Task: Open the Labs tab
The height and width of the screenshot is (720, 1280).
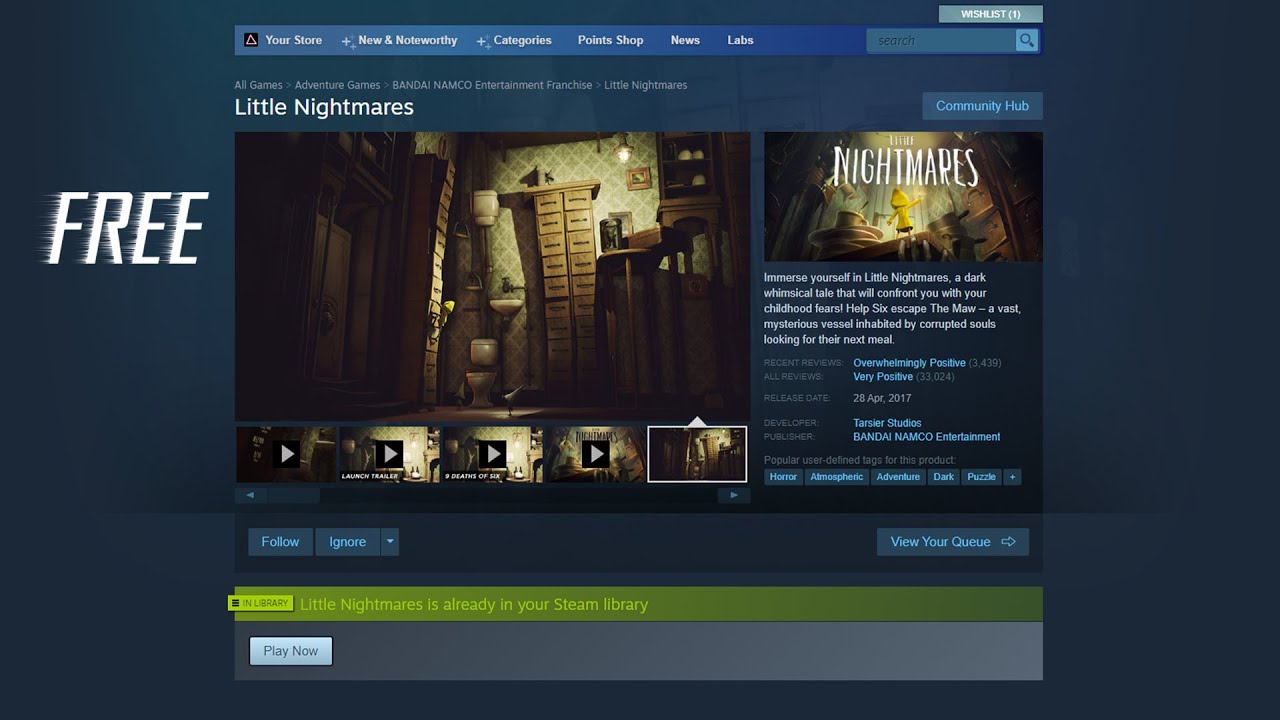Action: pyautogui.click(x=740, y=40)
